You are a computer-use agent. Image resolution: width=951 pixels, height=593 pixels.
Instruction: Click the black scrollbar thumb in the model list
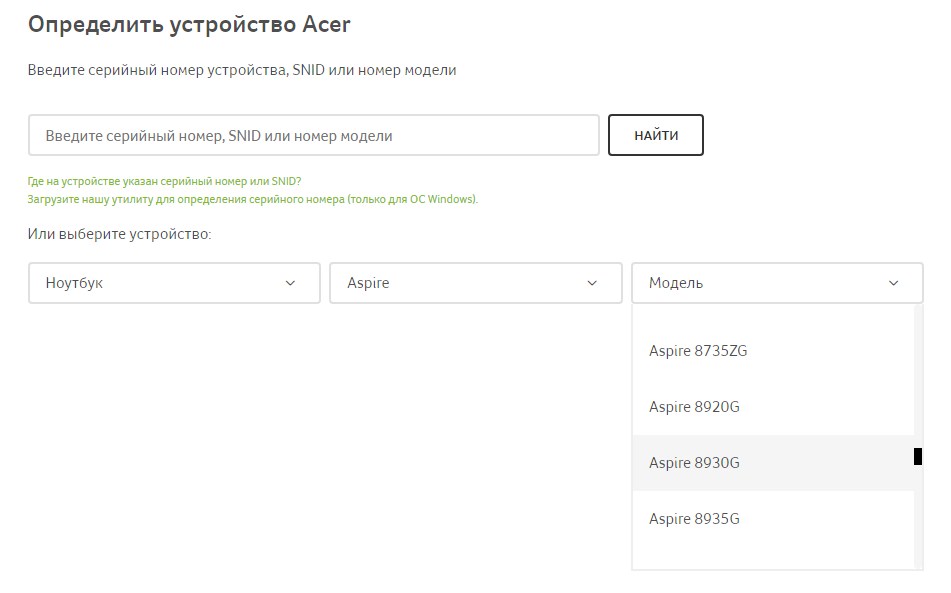918,457
